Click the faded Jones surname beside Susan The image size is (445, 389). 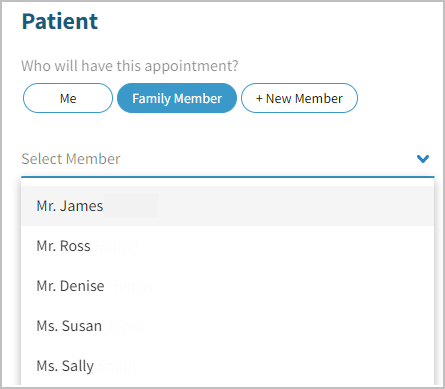[x=126, y=326]
